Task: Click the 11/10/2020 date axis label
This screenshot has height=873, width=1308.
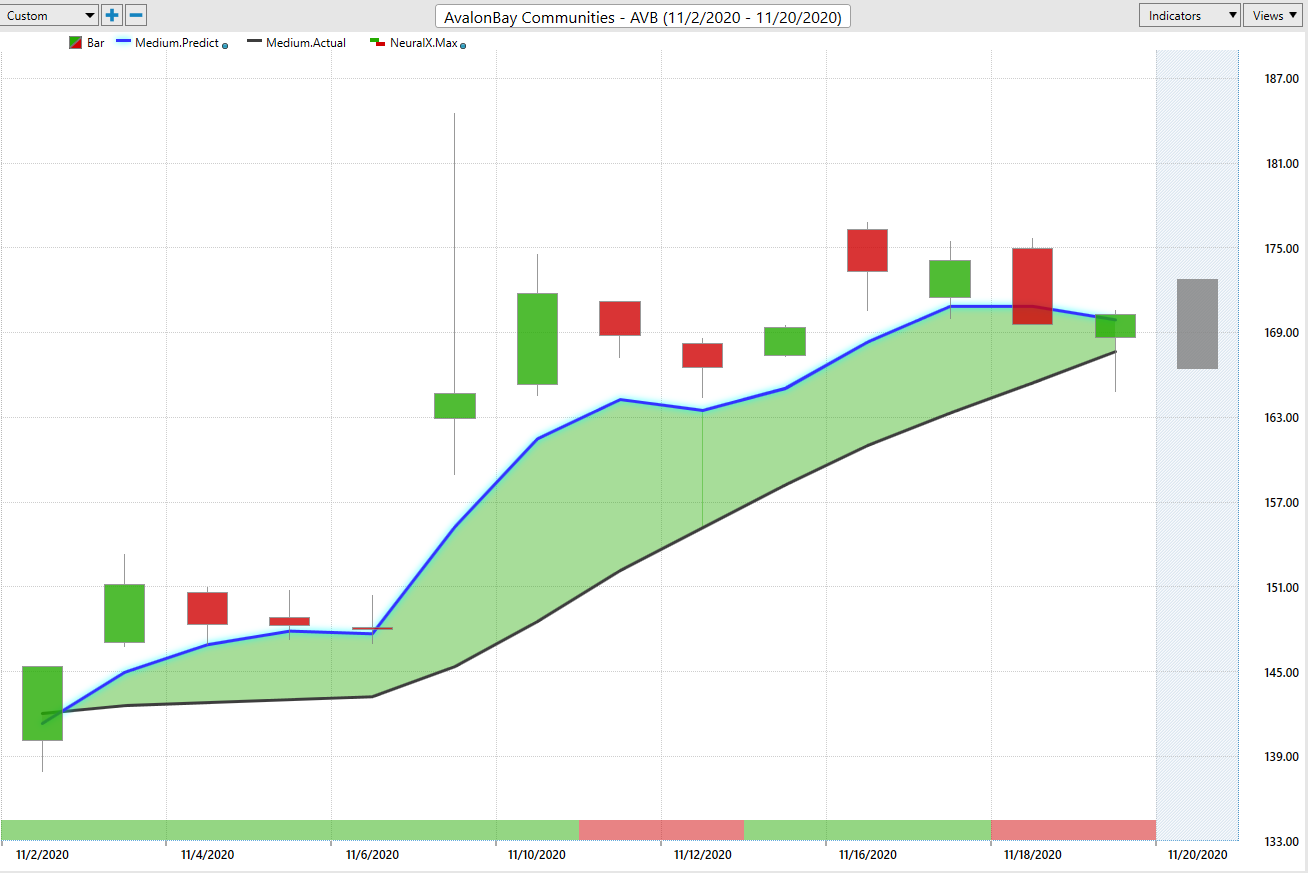Action: tap(537, 855)
